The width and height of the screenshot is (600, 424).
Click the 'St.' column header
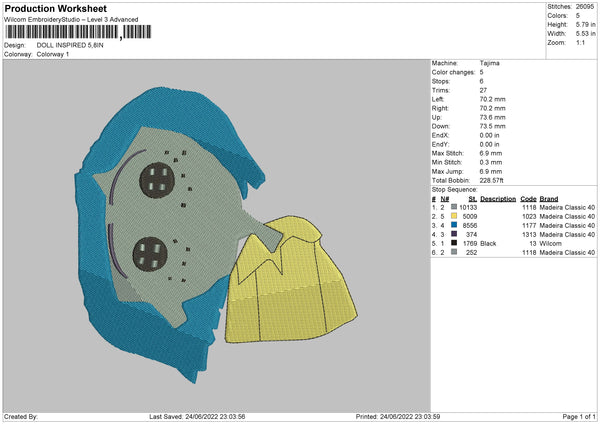[473, 199]
